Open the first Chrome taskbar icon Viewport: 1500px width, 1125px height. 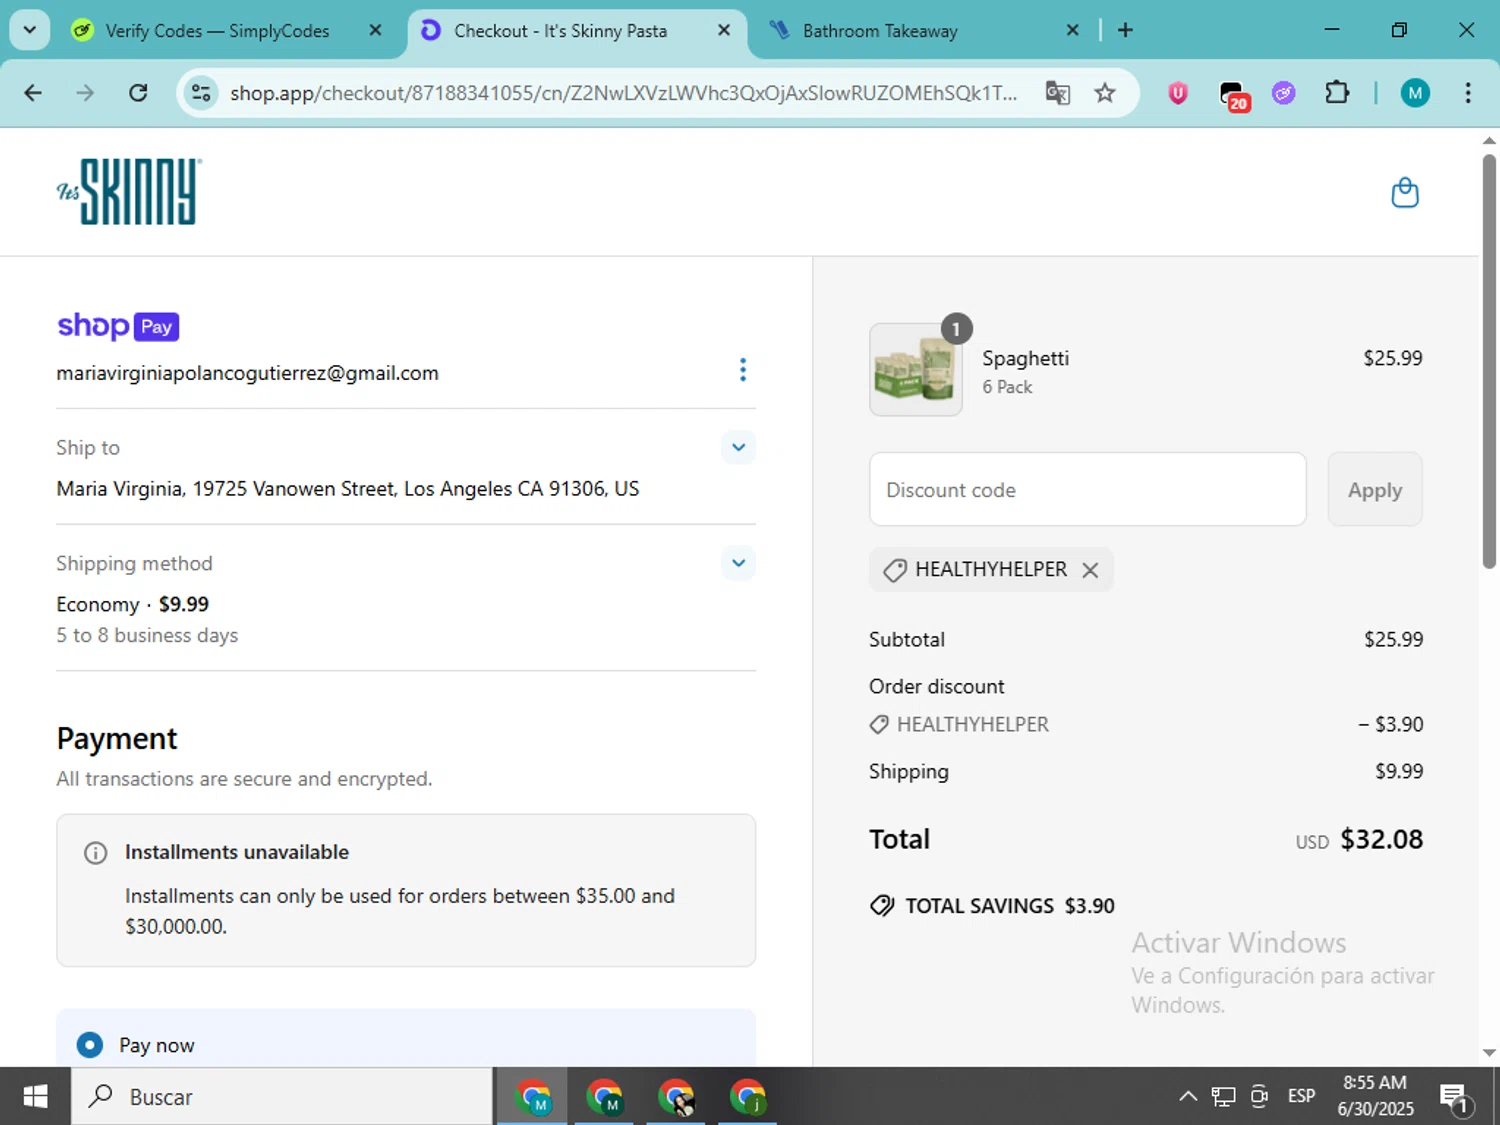pos(533,1097)
